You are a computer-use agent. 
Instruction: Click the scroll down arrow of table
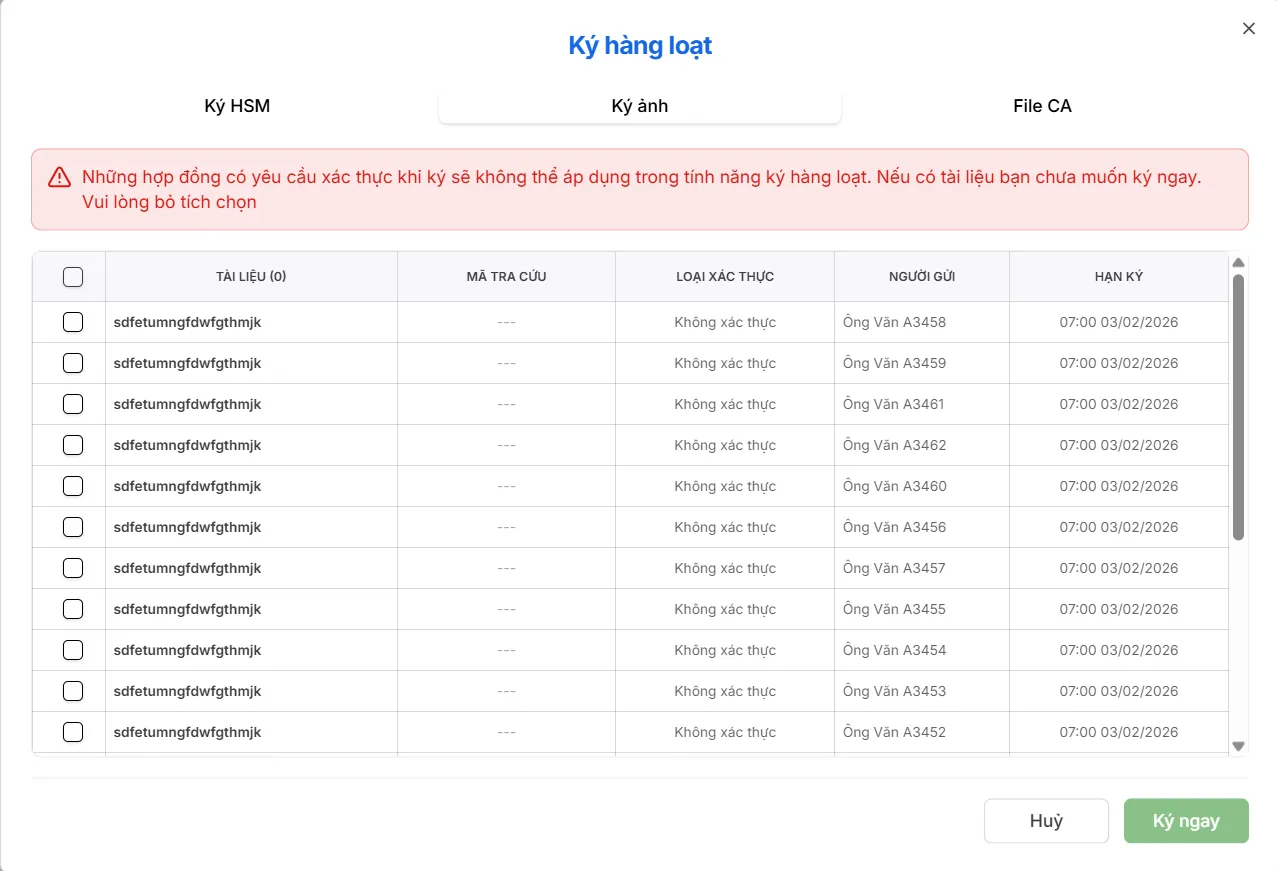pos(1238,746)
